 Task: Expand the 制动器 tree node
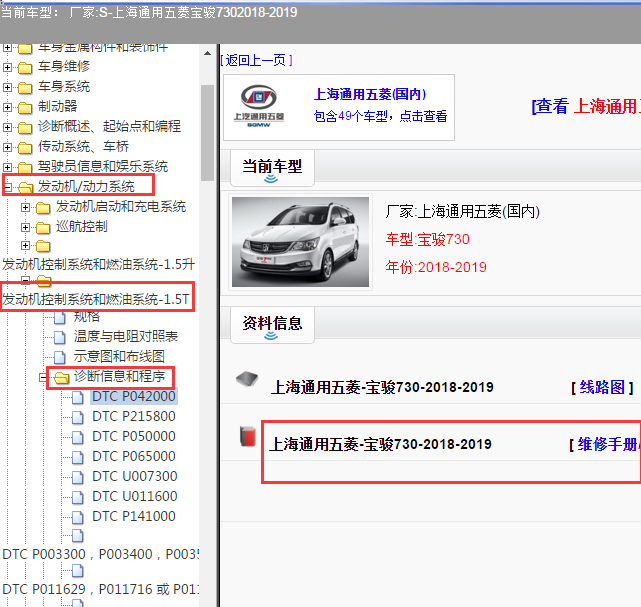(7, 107)
